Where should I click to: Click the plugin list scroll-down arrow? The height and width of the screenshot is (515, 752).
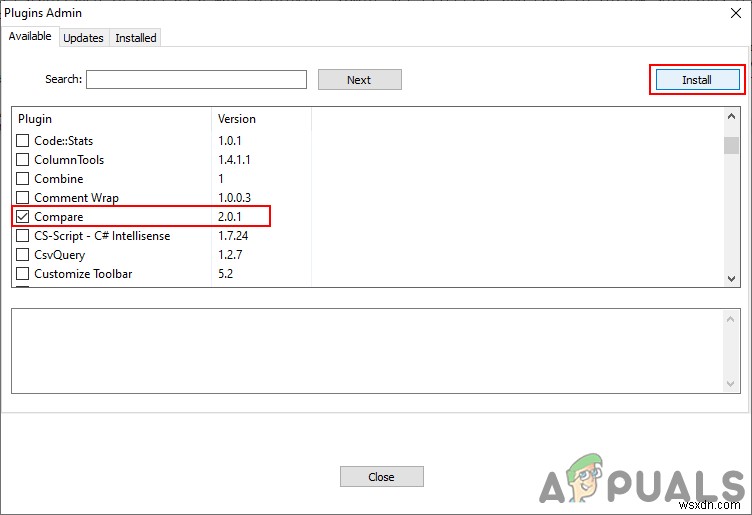731,278
